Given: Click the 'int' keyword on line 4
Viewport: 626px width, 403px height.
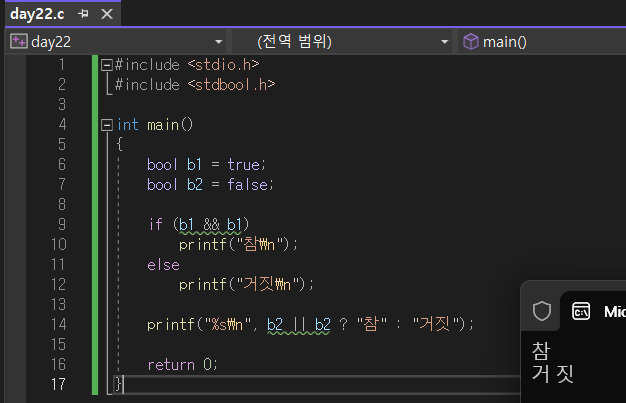Looking at the screenshot, I should [128, 125].
